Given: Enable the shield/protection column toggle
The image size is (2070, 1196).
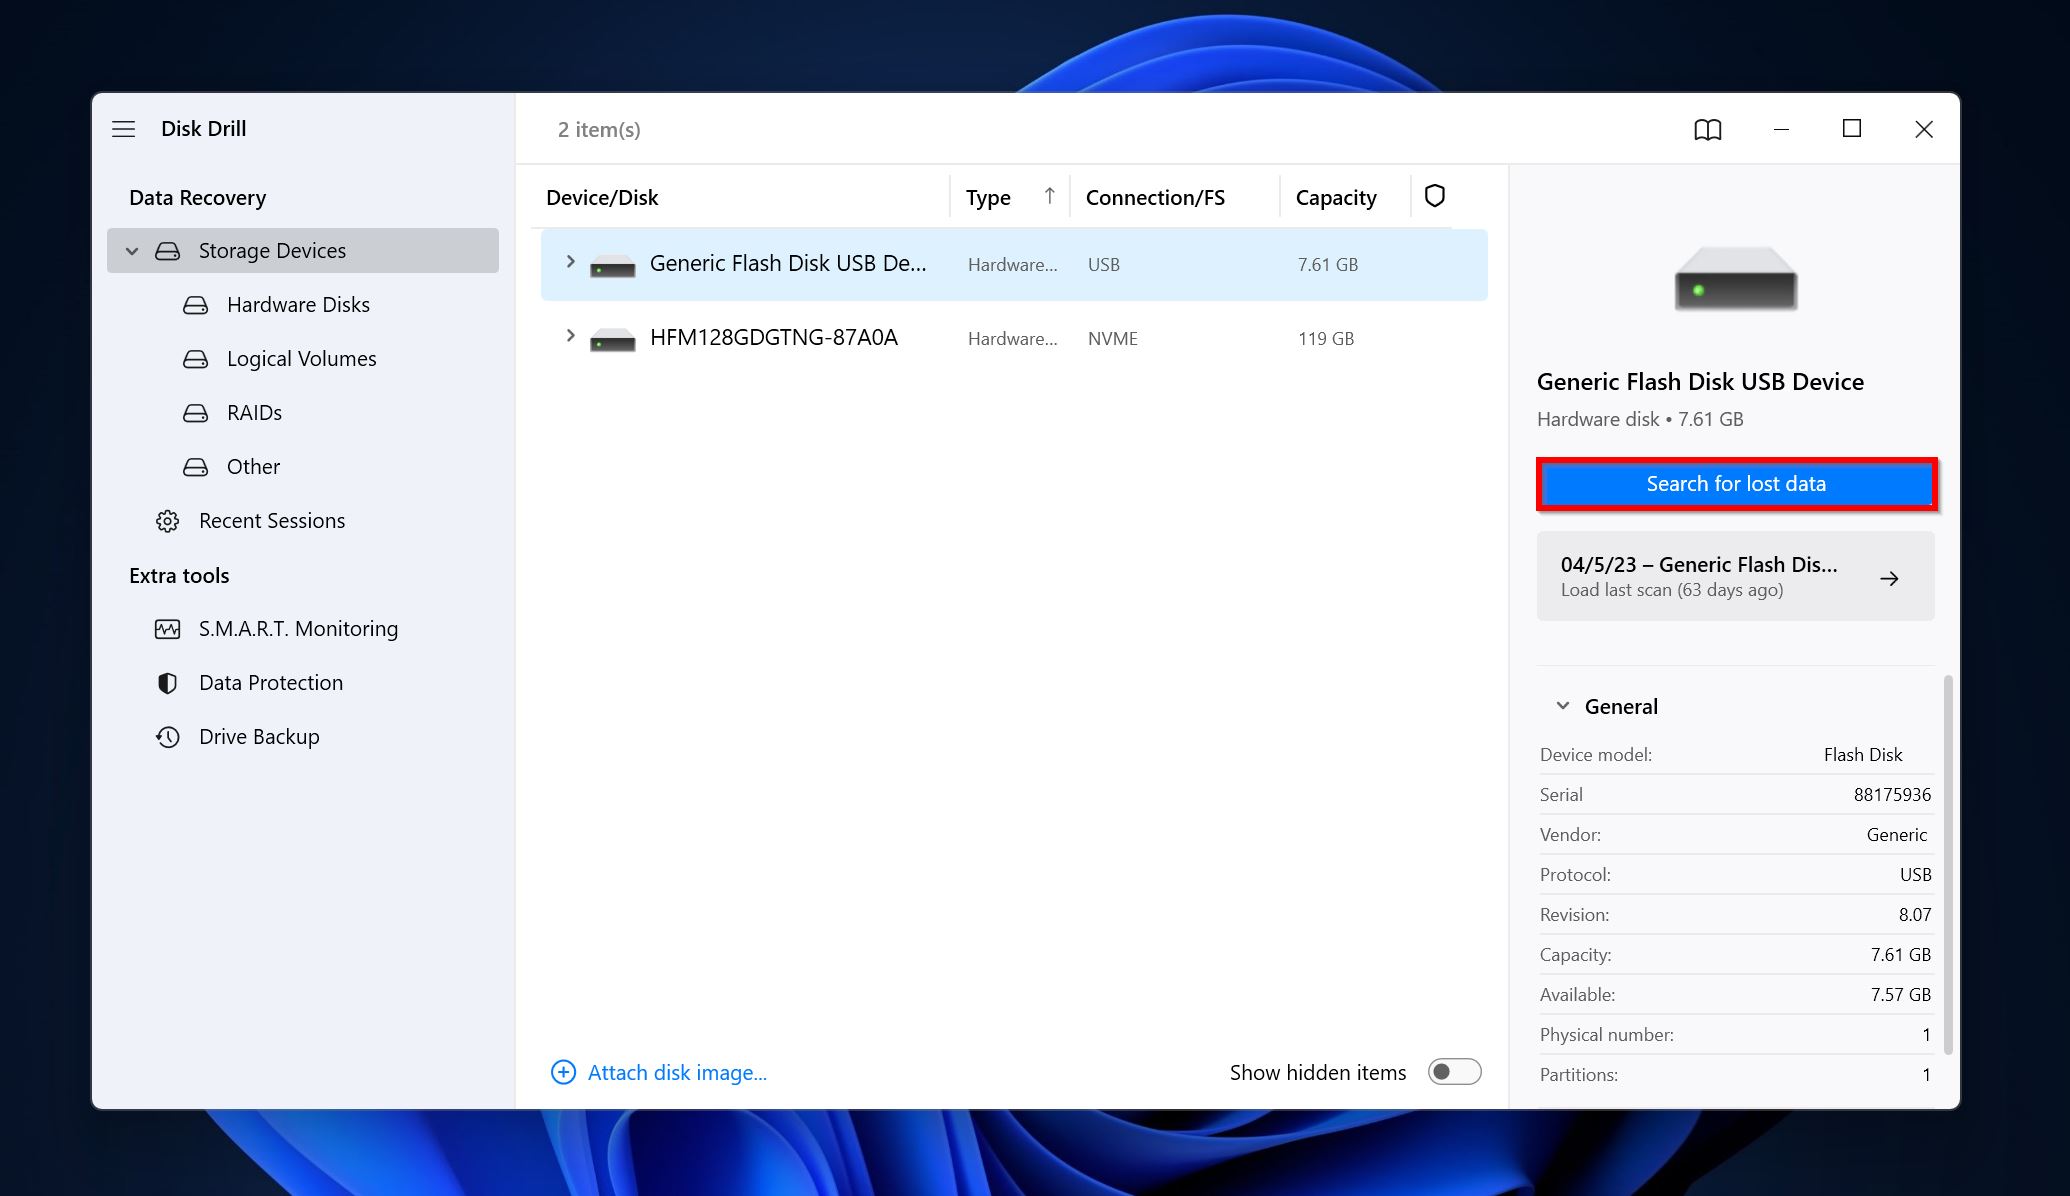Looking at the screenshot, I should (1434, 196).
